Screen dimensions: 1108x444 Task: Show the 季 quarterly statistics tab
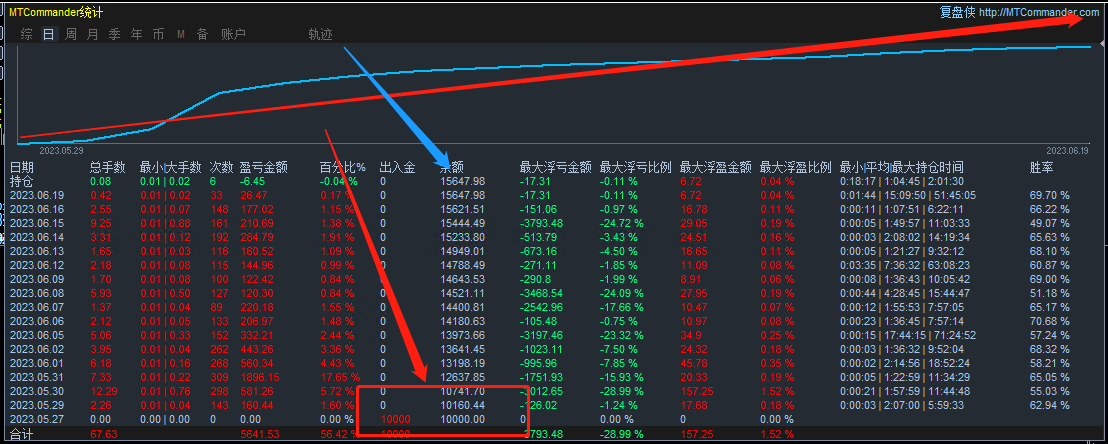tap(114, 34)
